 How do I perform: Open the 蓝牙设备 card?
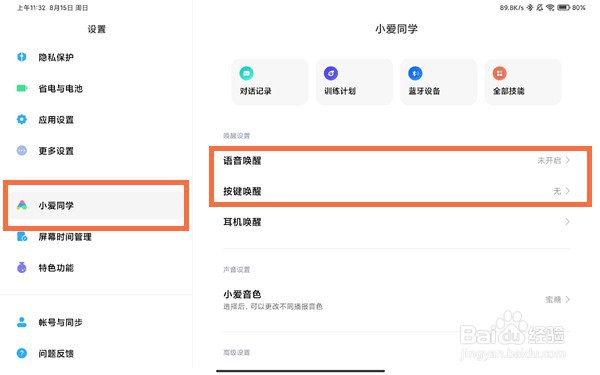tap(439, 82)
